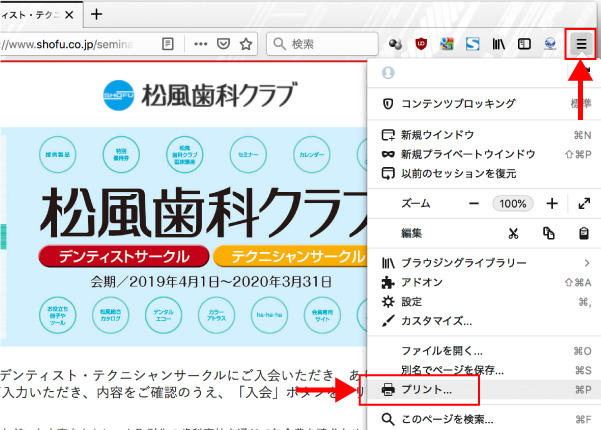The height and width of the screenshot is (430, 601).
Task: Toggle reader view icon in address bar
Action: (x=167, y=44)
